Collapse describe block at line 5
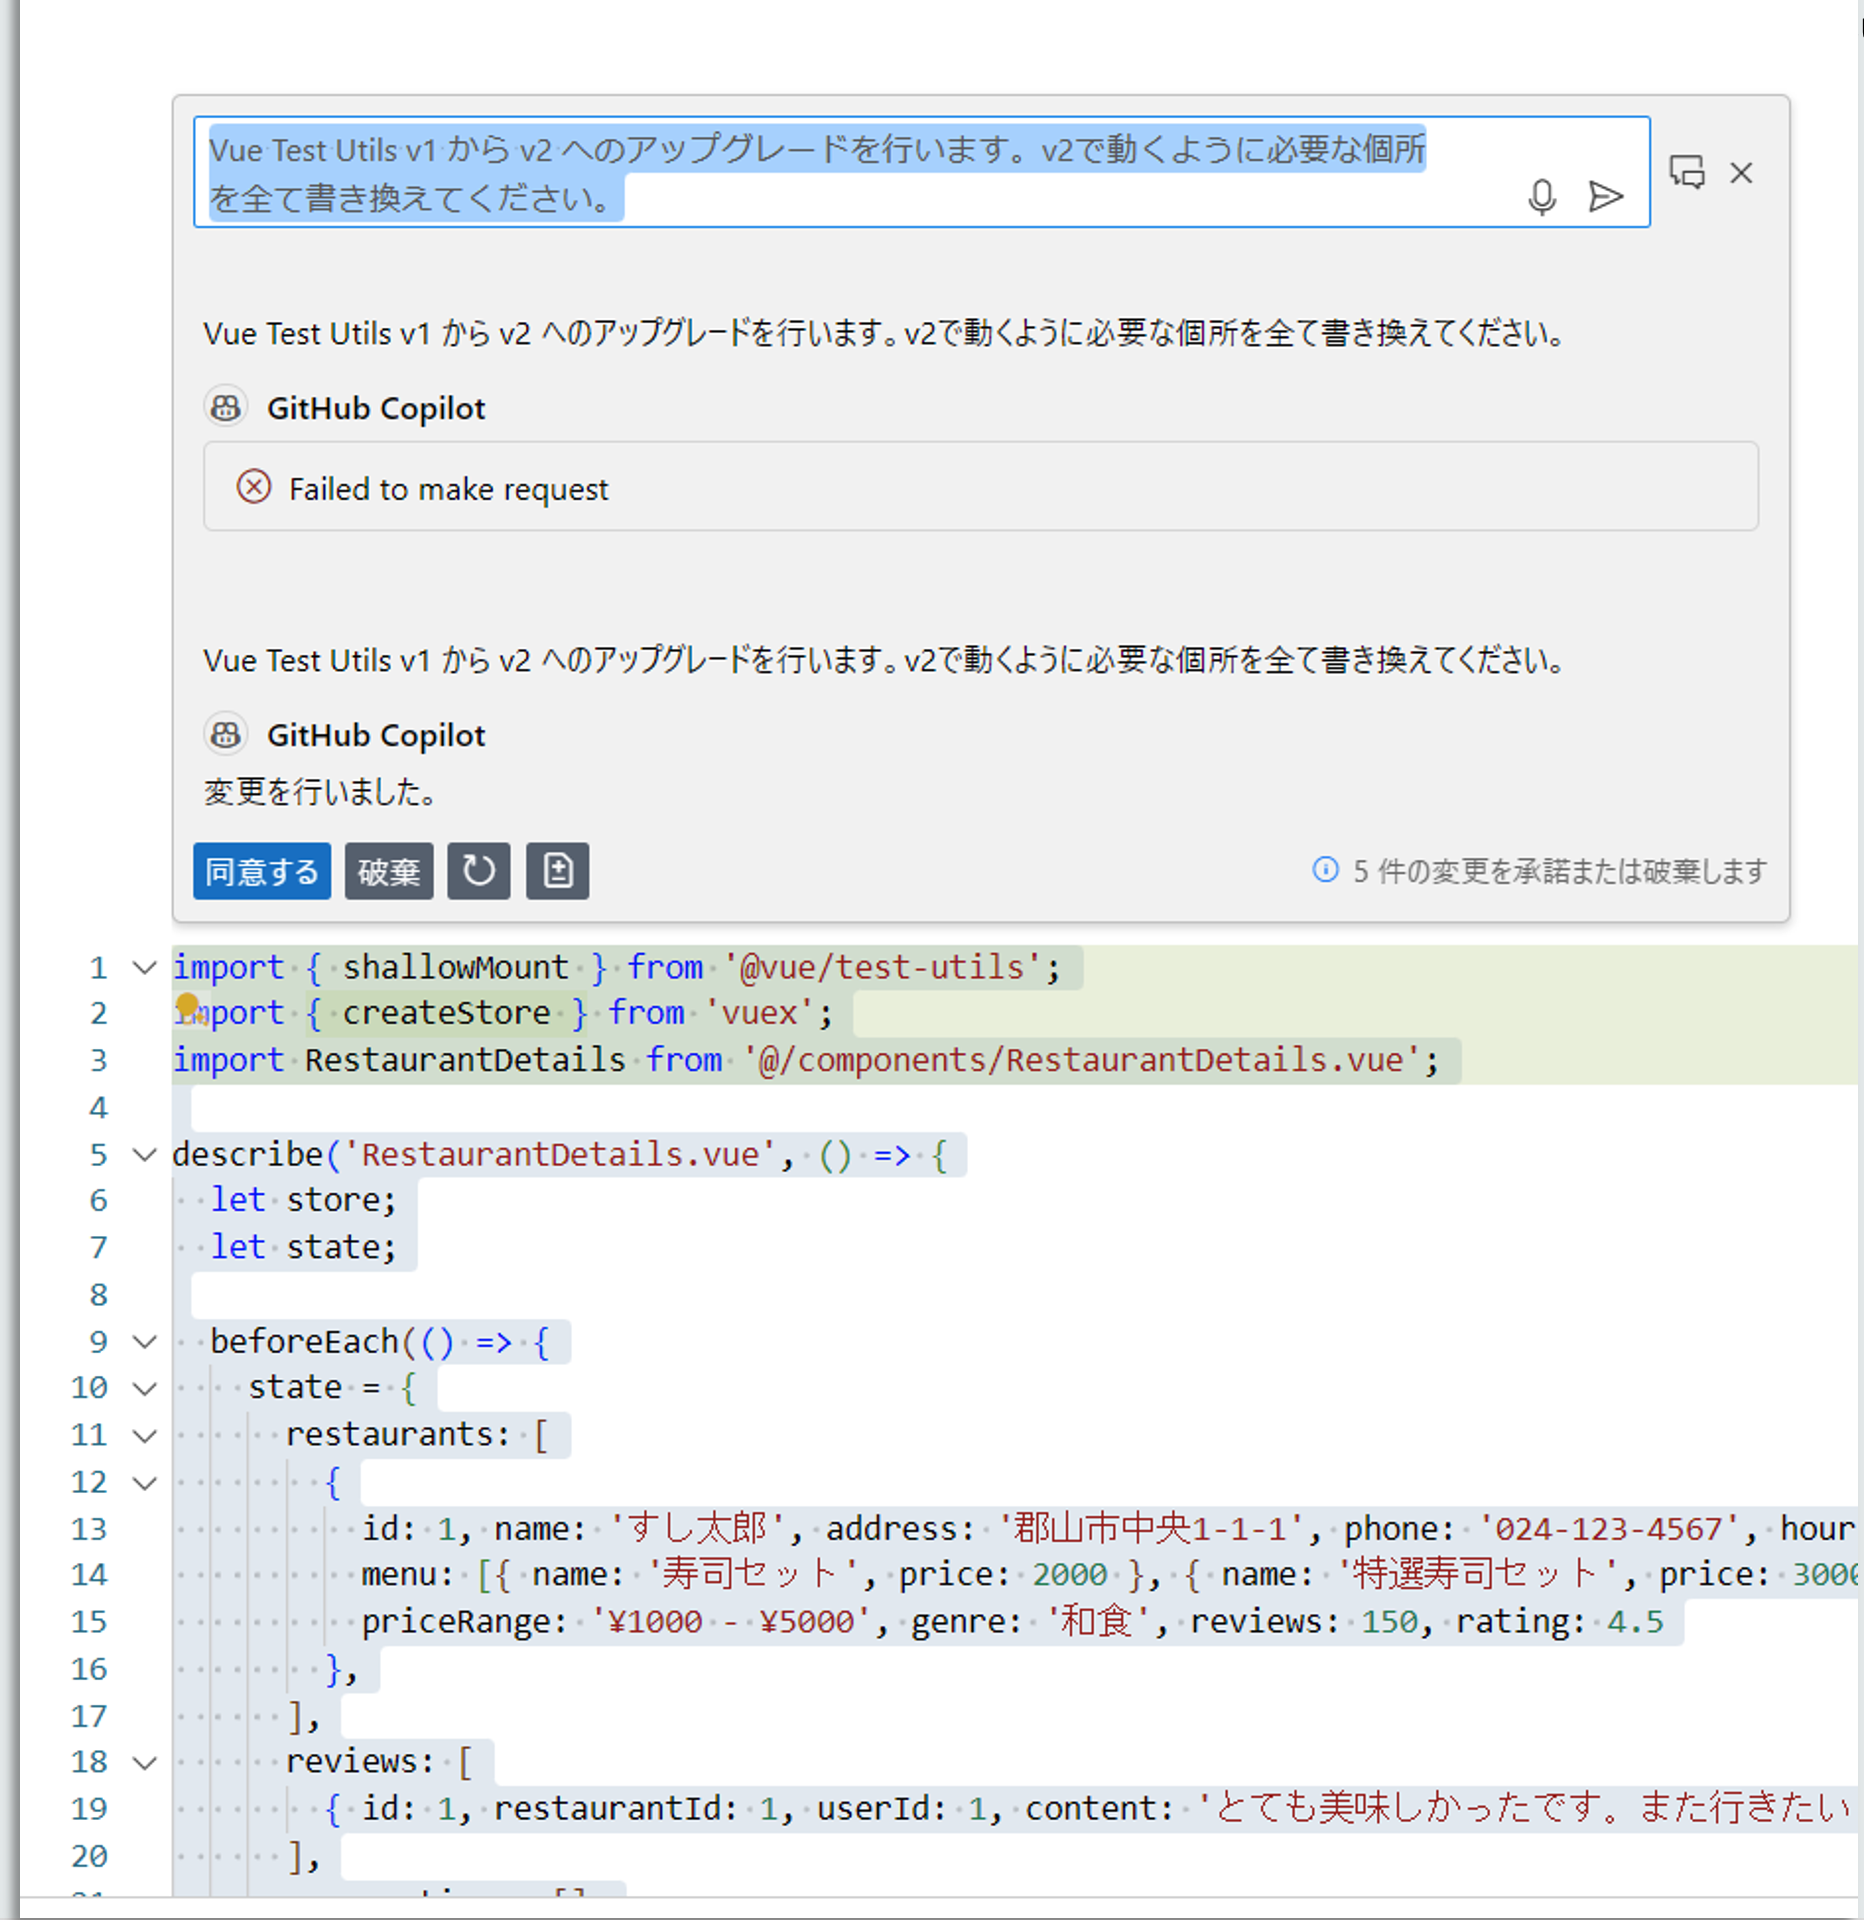Viewport: 1864px width, 1920px height. 145,1154
